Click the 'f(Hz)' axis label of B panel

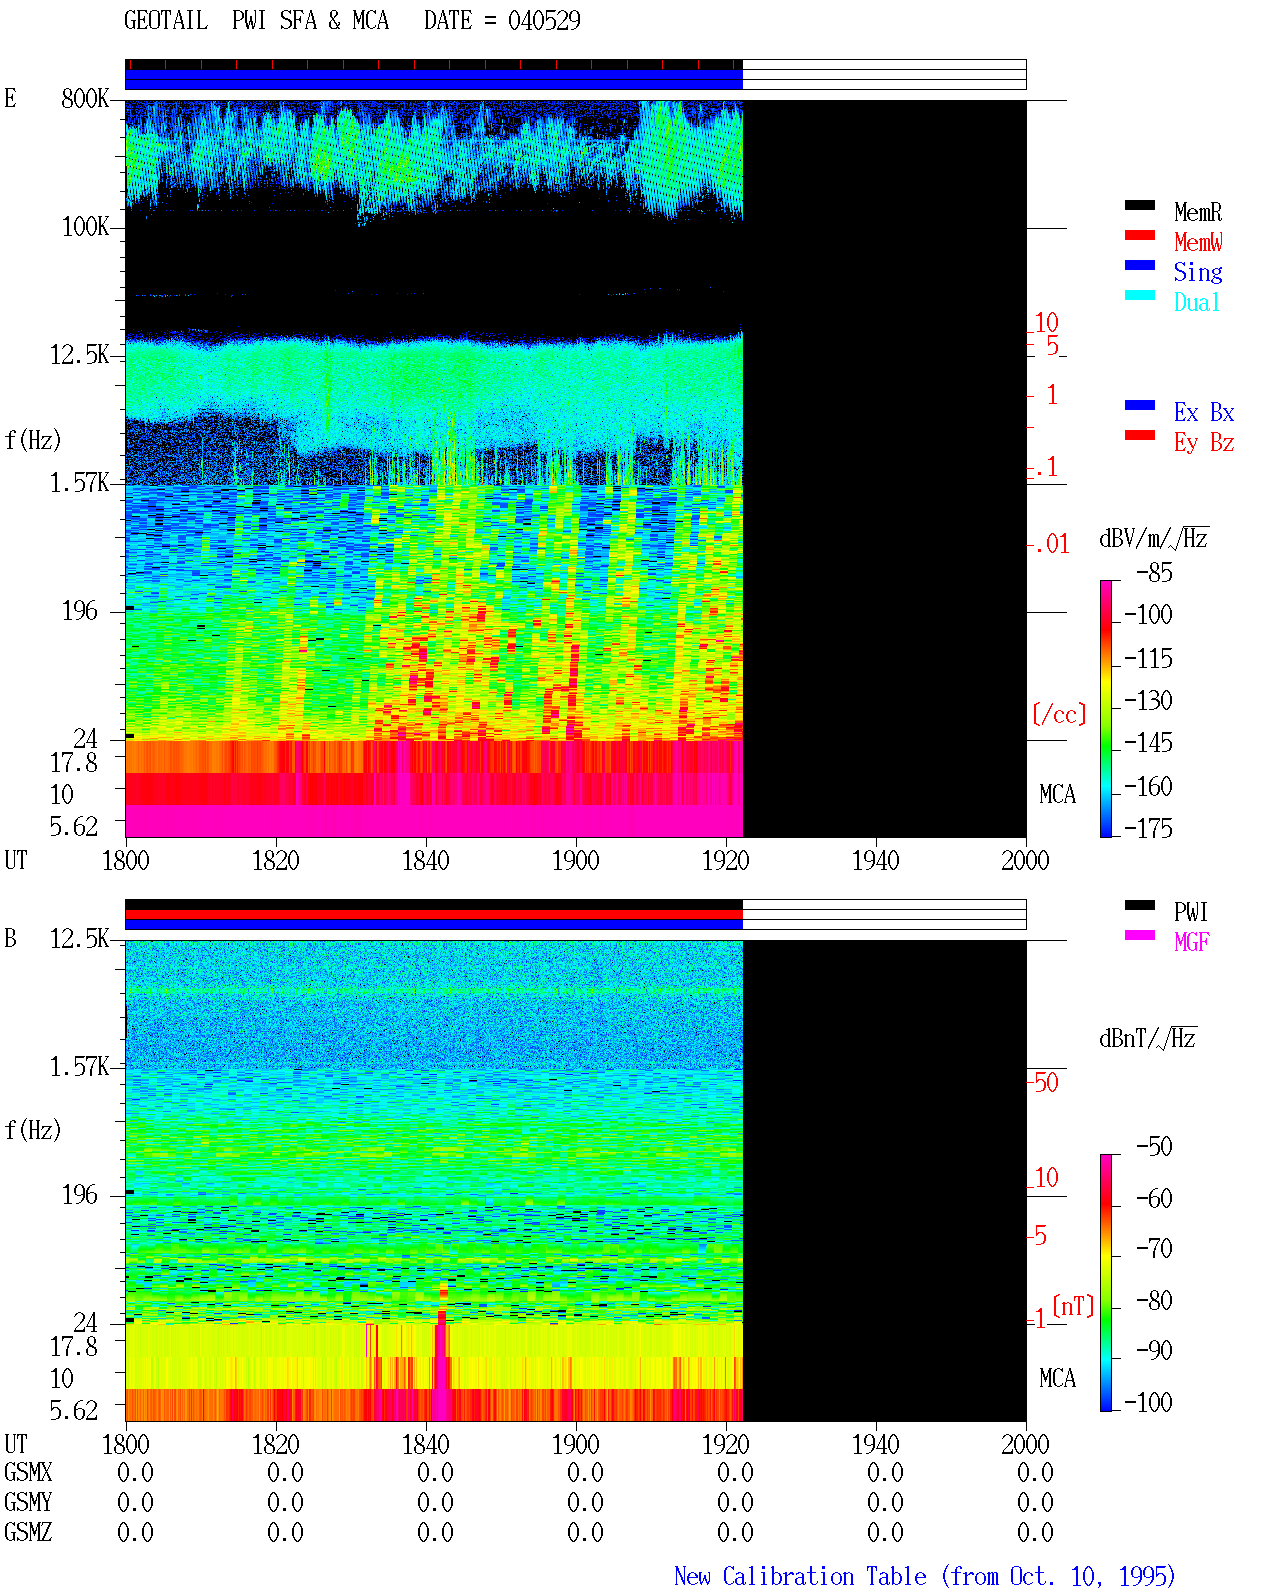33,1130
